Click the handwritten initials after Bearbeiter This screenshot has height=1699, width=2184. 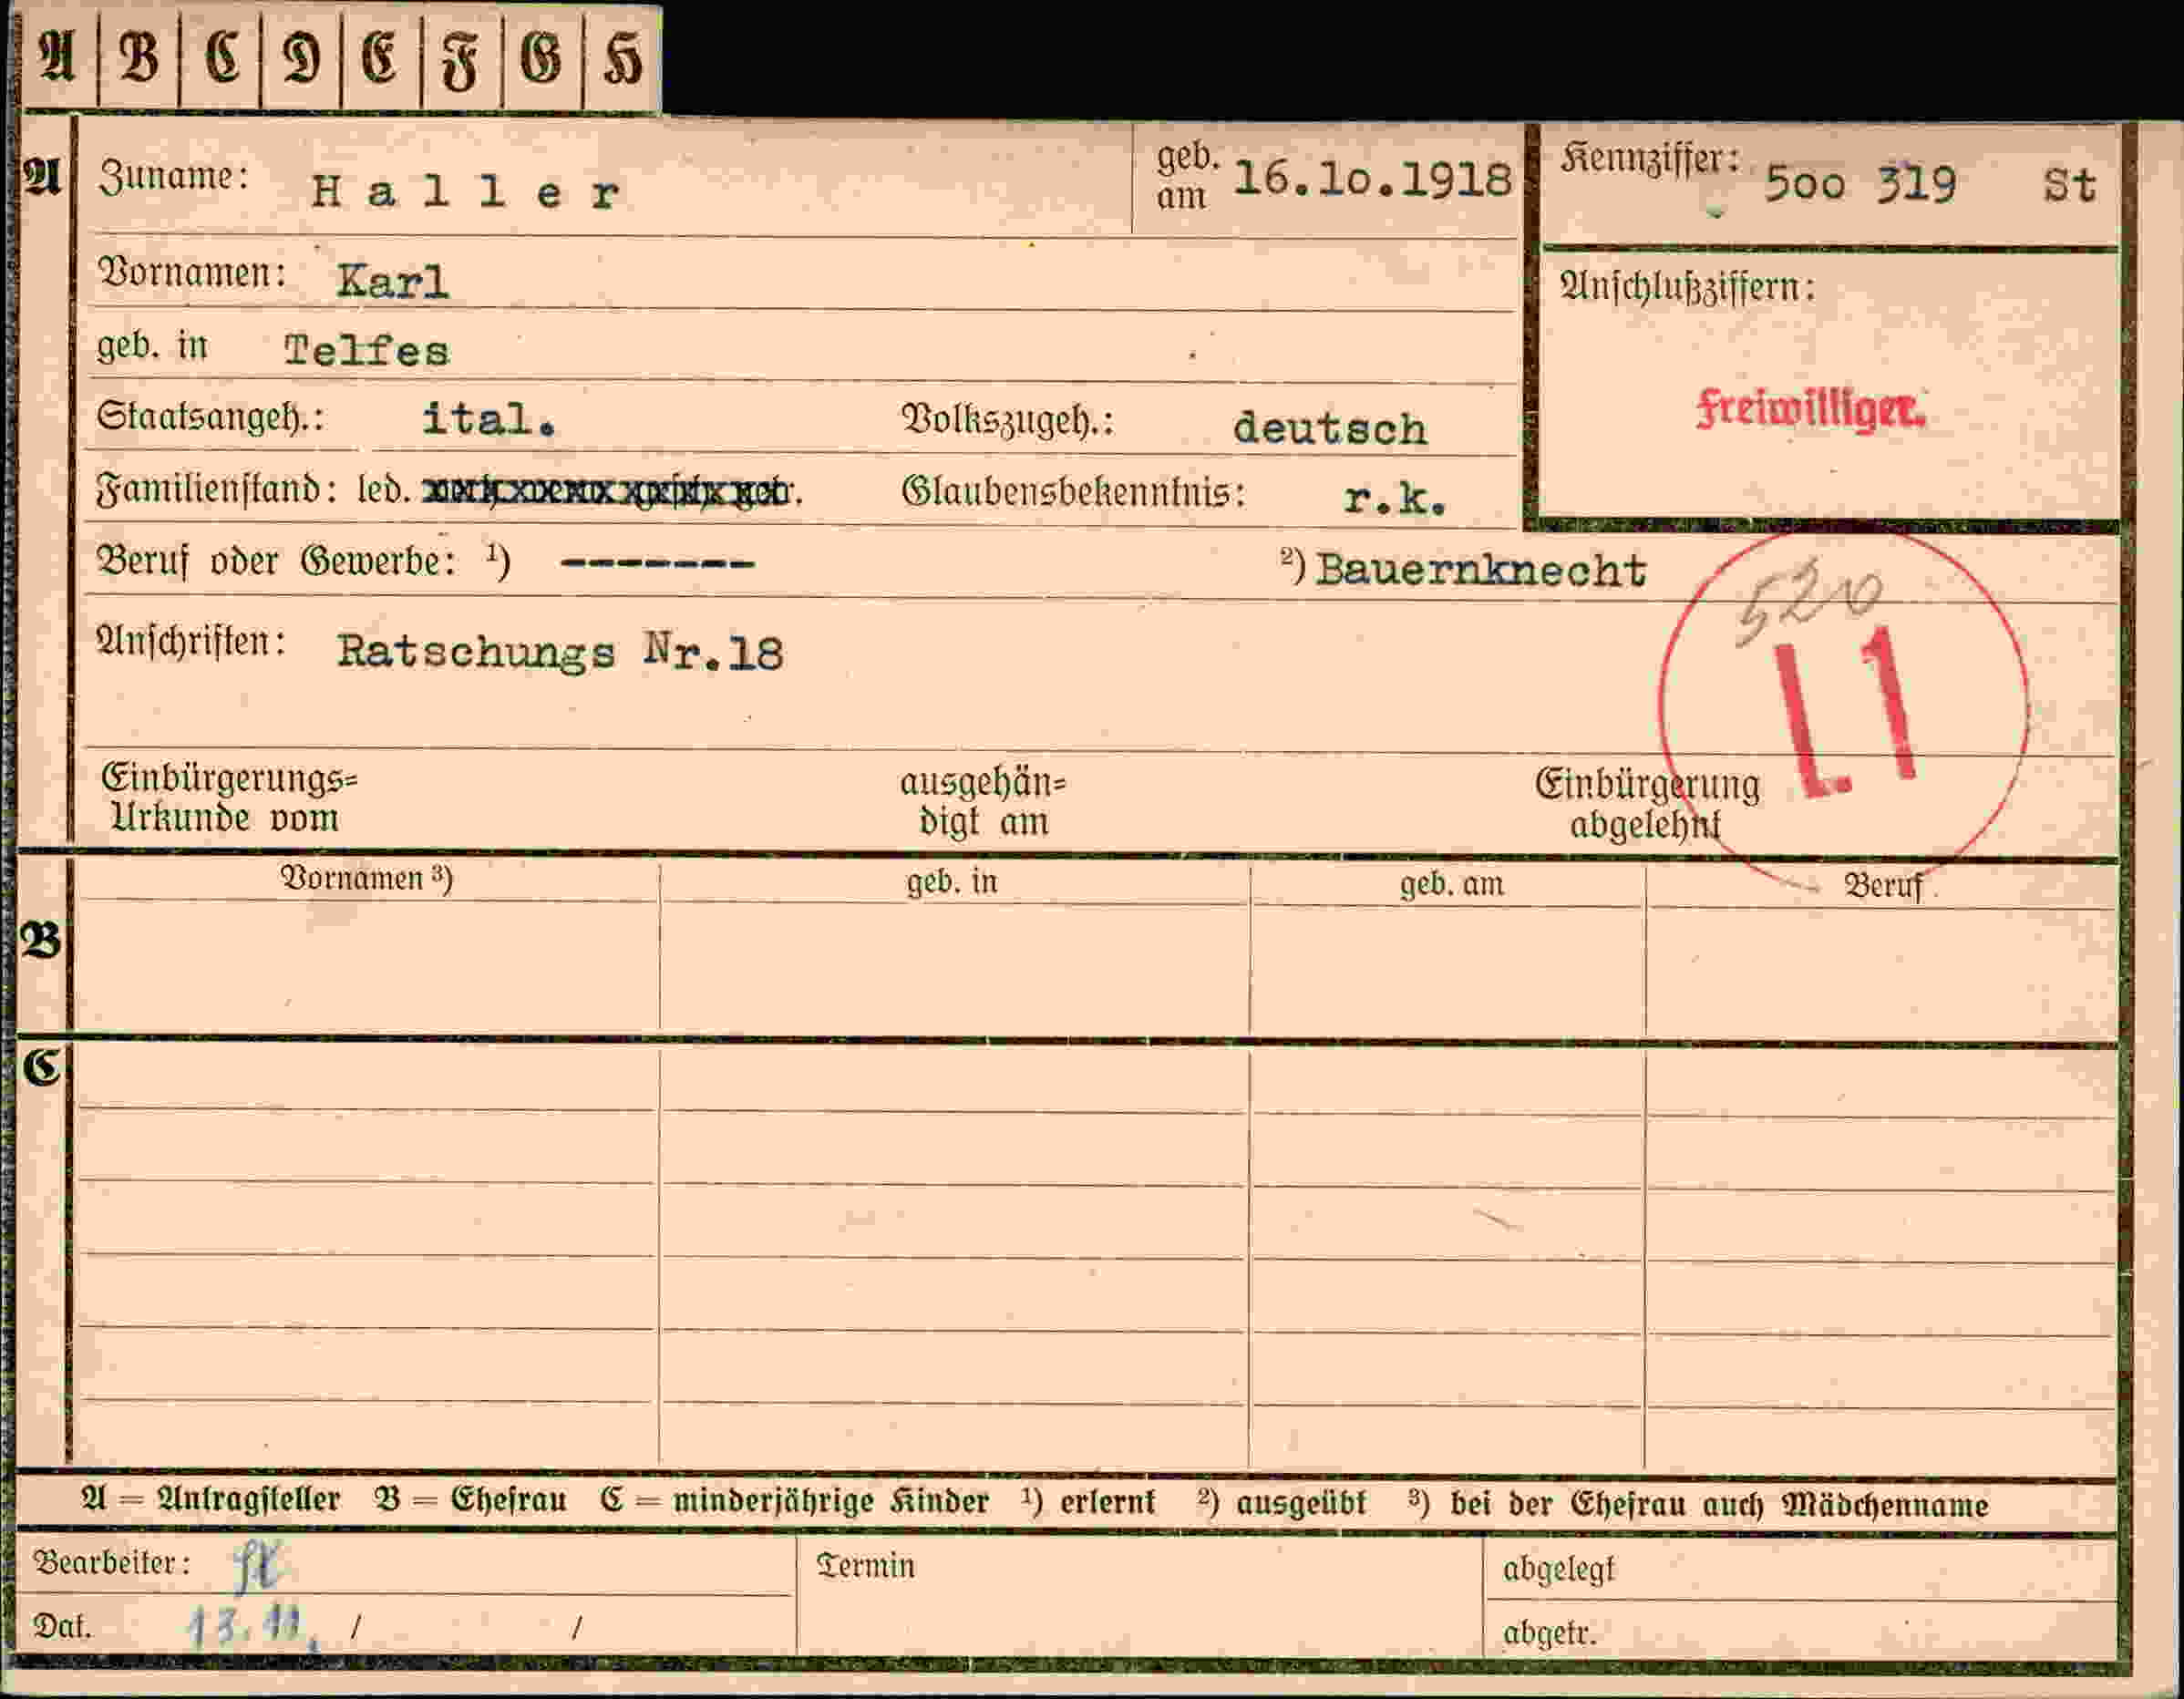(258, 1565)
